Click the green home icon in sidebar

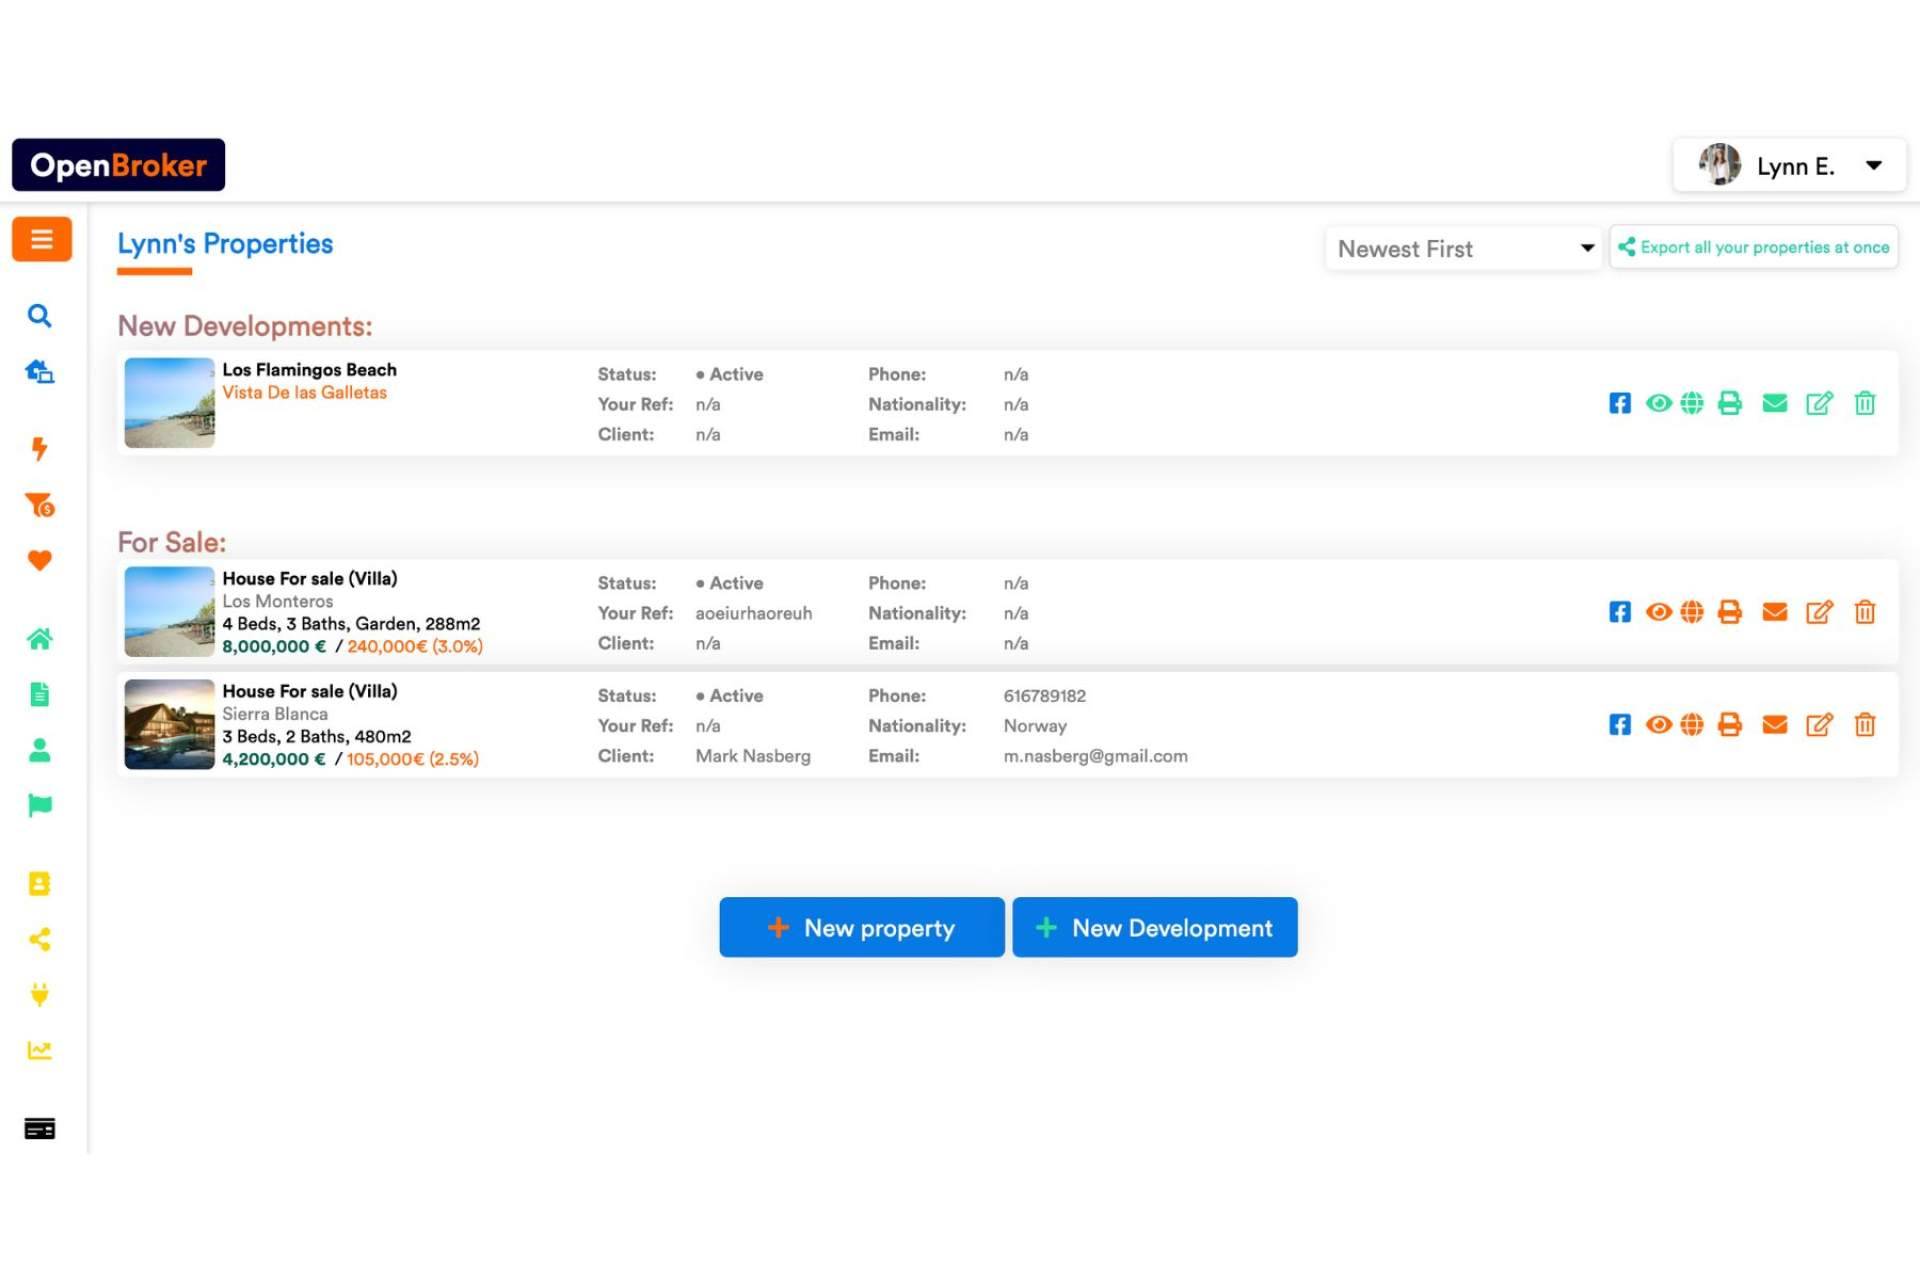(x=39, y=639)
